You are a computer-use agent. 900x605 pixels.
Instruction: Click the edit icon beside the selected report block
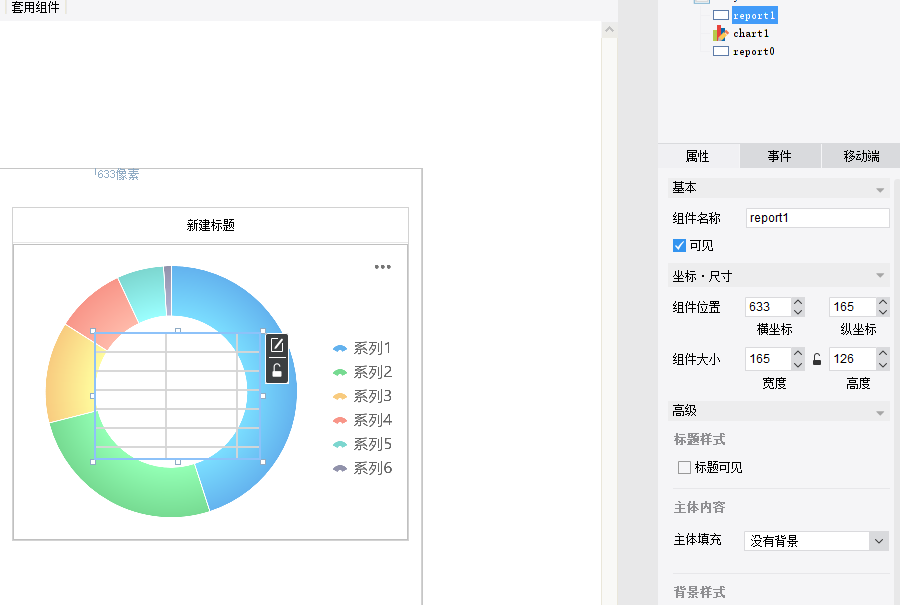pos(277,346)
